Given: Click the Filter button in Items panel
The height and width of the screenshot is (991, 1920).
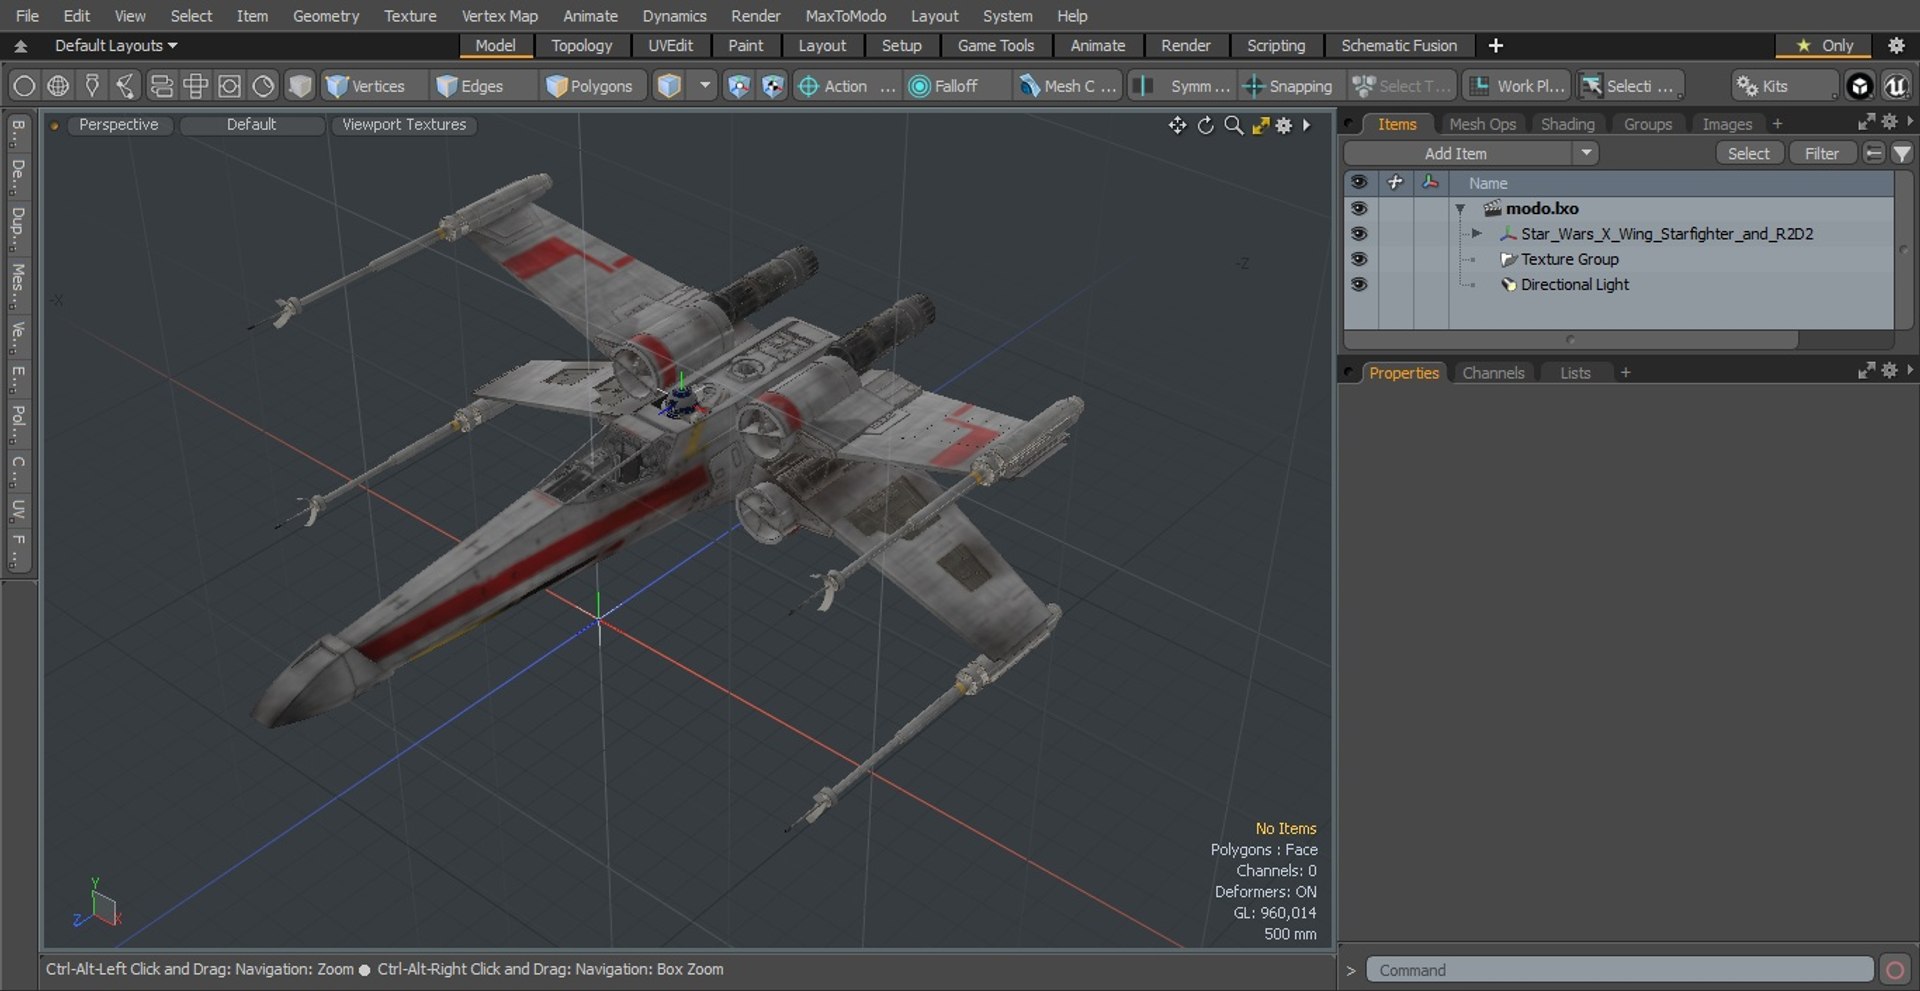Looking at the screenshot, I should point(1821,153).
